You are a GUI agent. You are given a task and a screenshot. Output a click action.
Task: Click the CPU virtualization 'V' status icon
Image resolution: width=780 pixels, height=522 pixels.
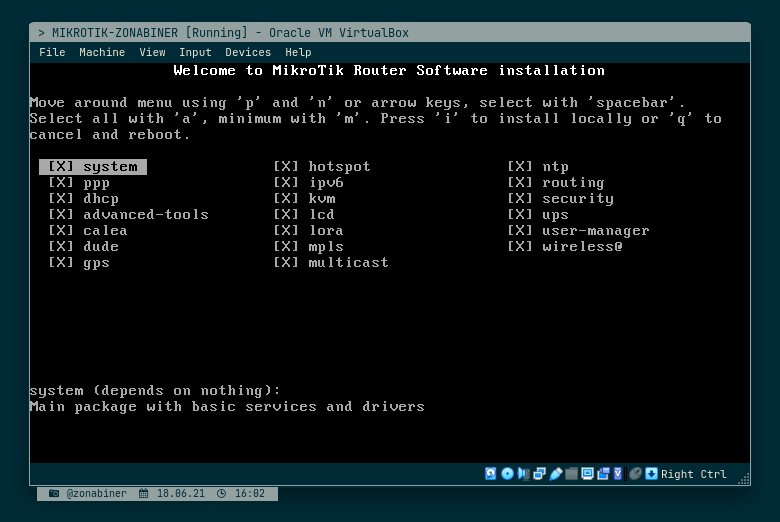(x=618, y=474)
